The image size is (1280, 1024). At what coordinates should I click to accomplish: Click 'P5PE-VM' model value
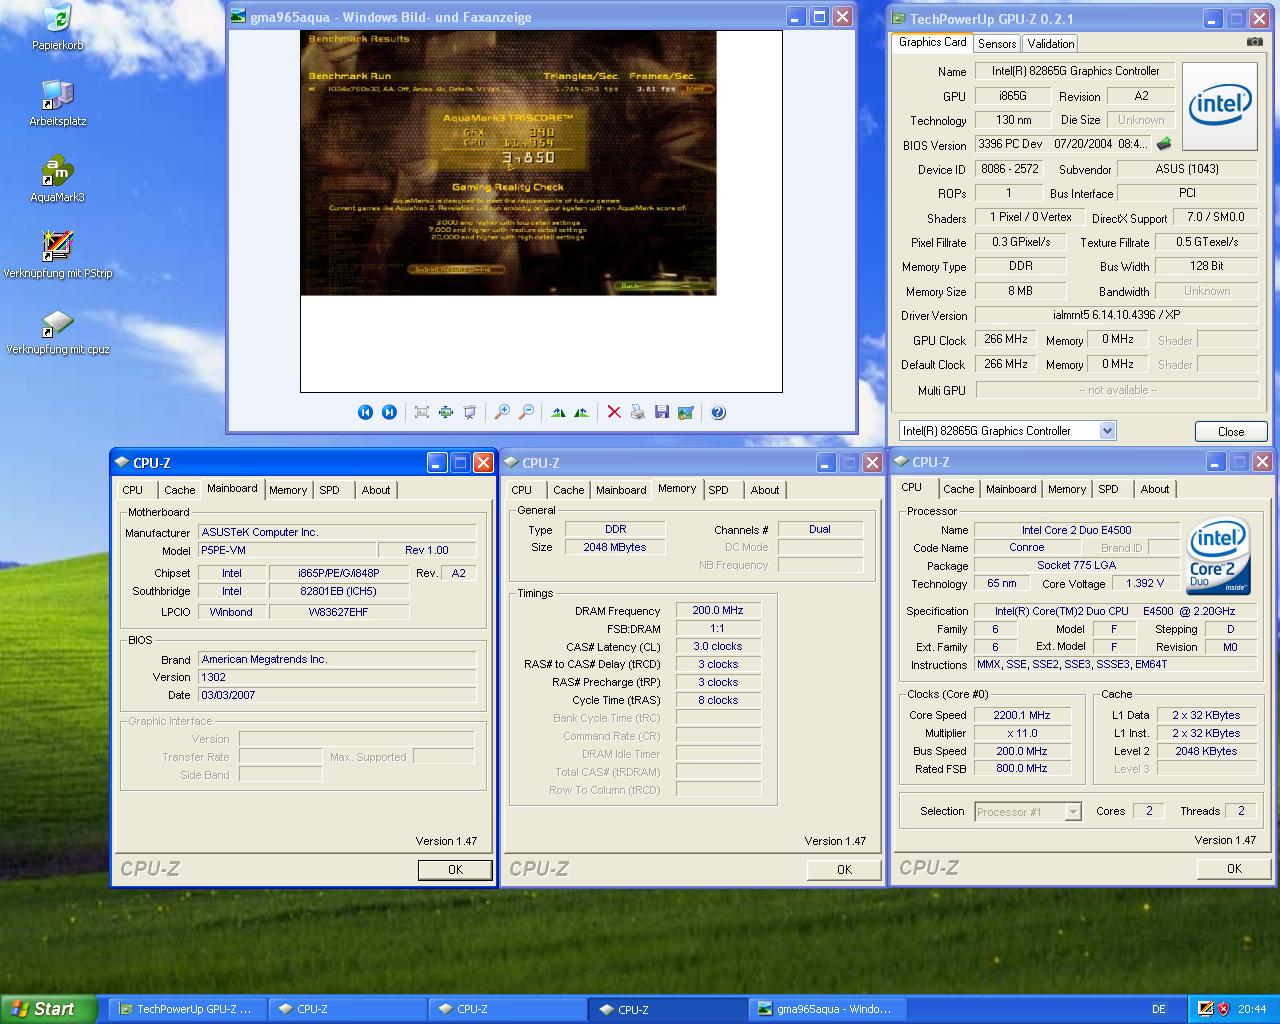(x=287, y=550)
